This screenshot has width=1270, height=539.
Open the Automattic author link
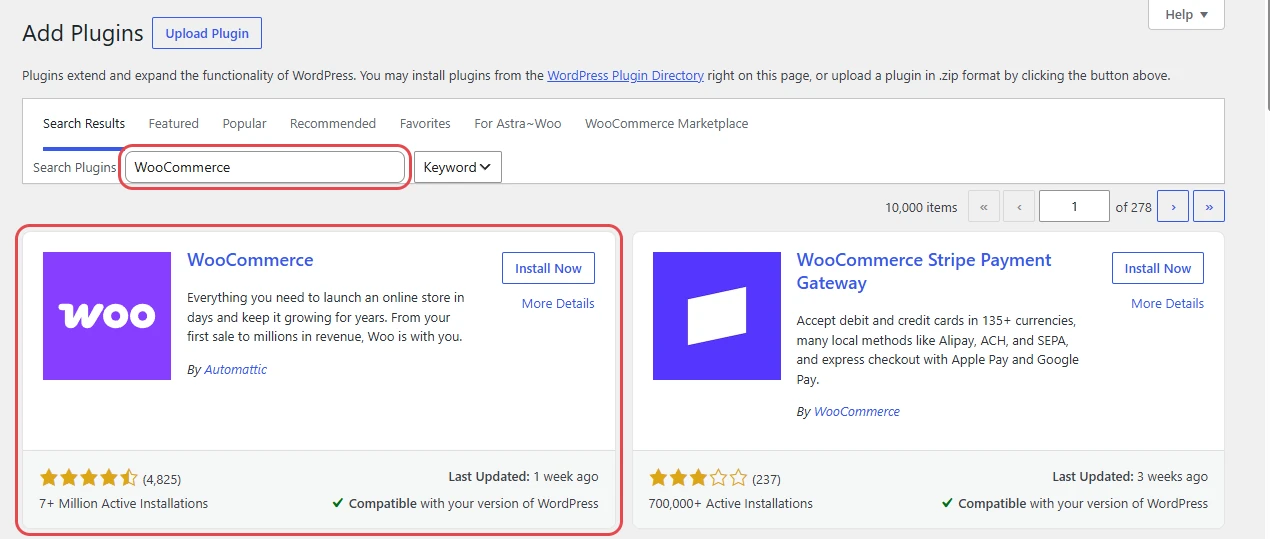click(x=236, y=370)
